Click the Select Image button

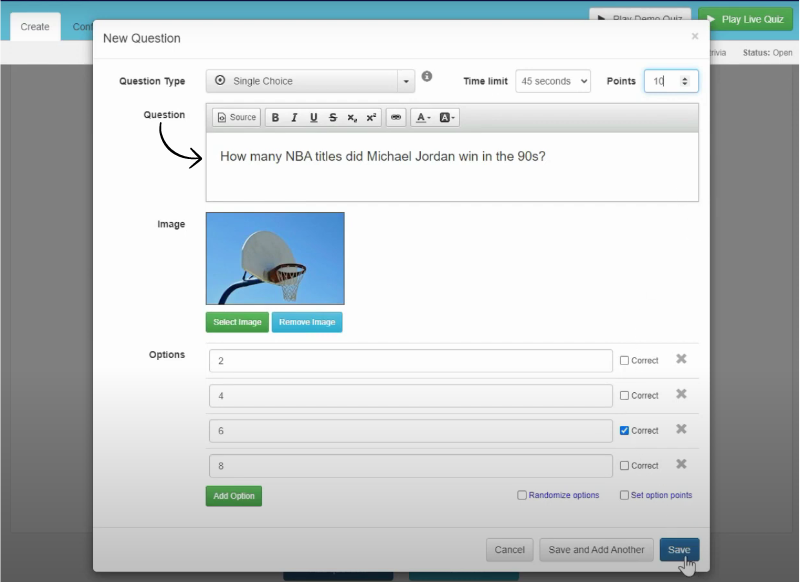pyautogui.click(x=237, y=322)
